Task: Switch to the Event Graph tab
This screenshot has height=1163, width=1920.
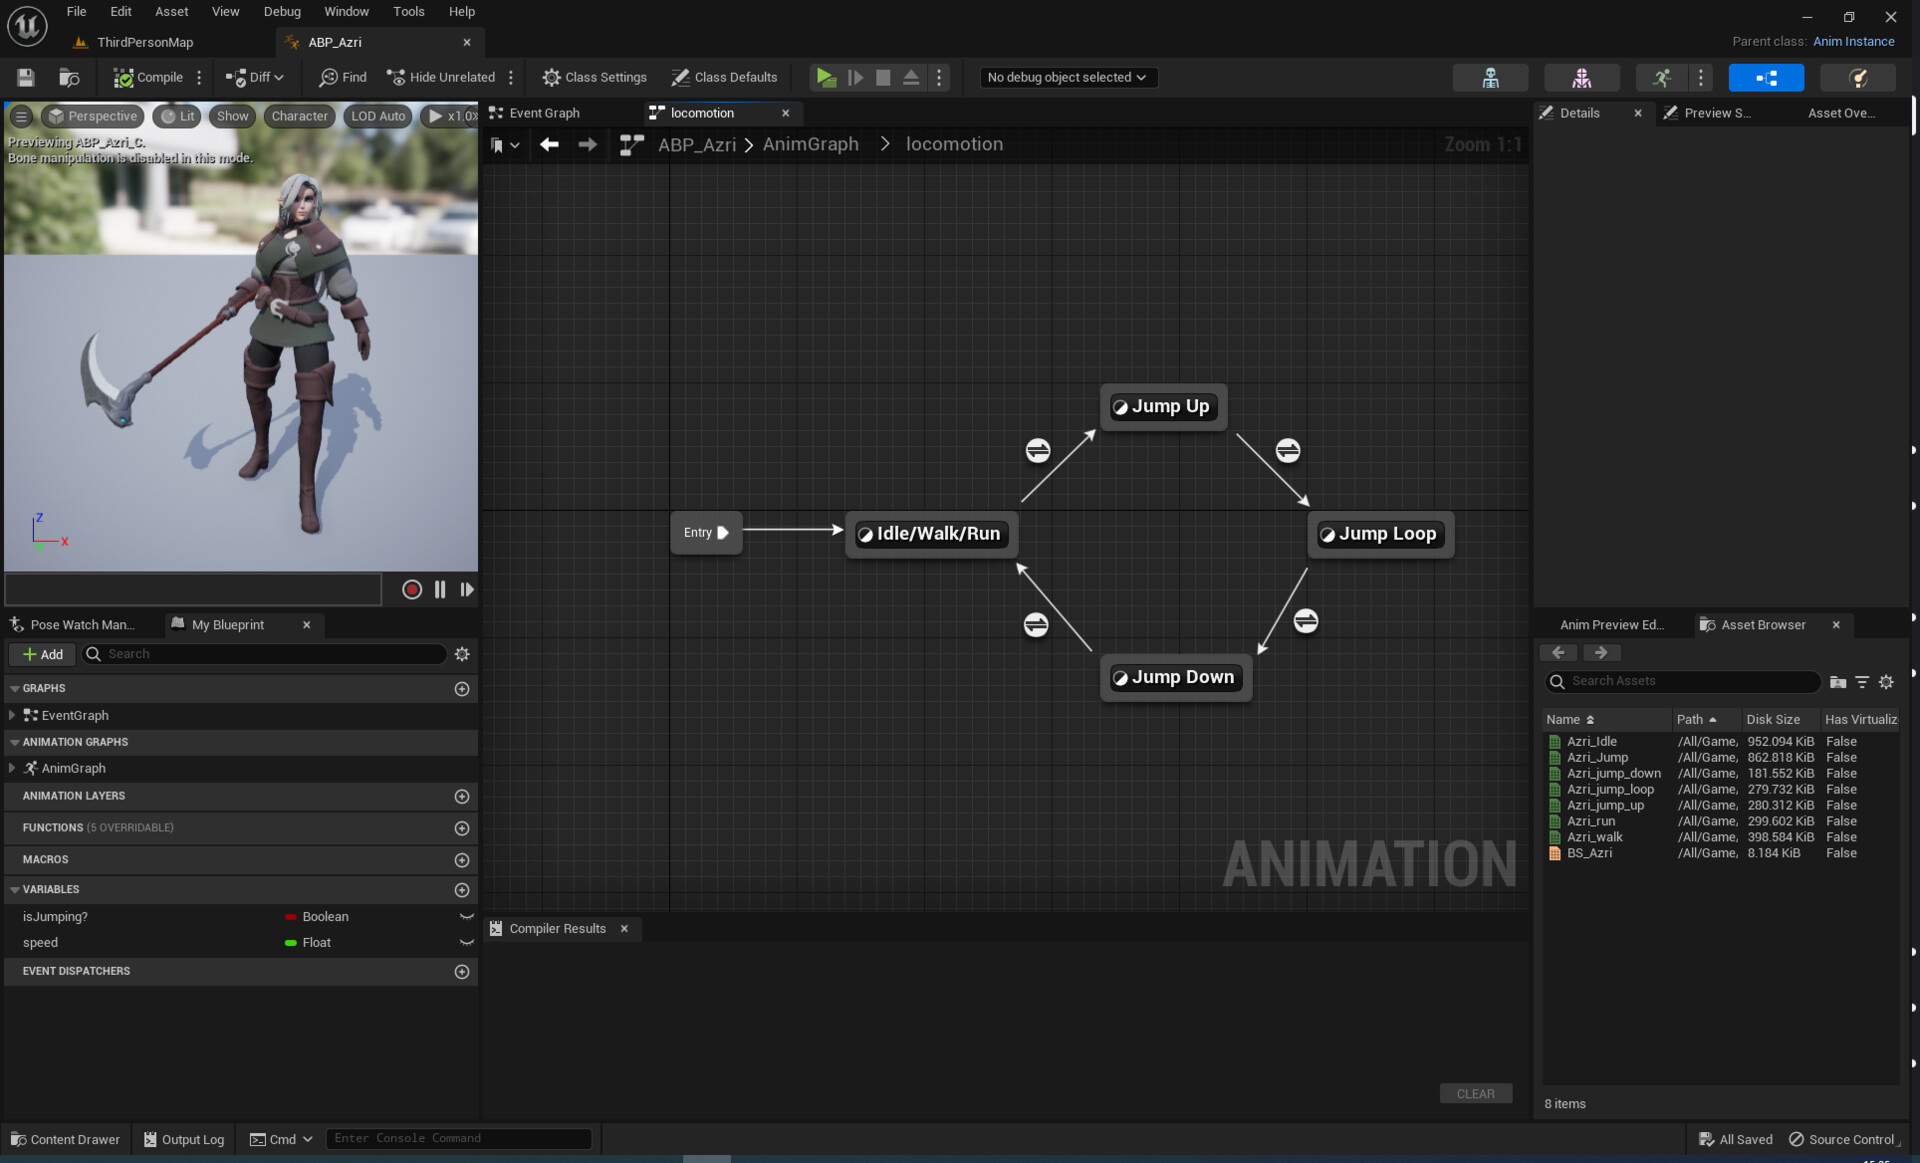Action: point(543,113)
